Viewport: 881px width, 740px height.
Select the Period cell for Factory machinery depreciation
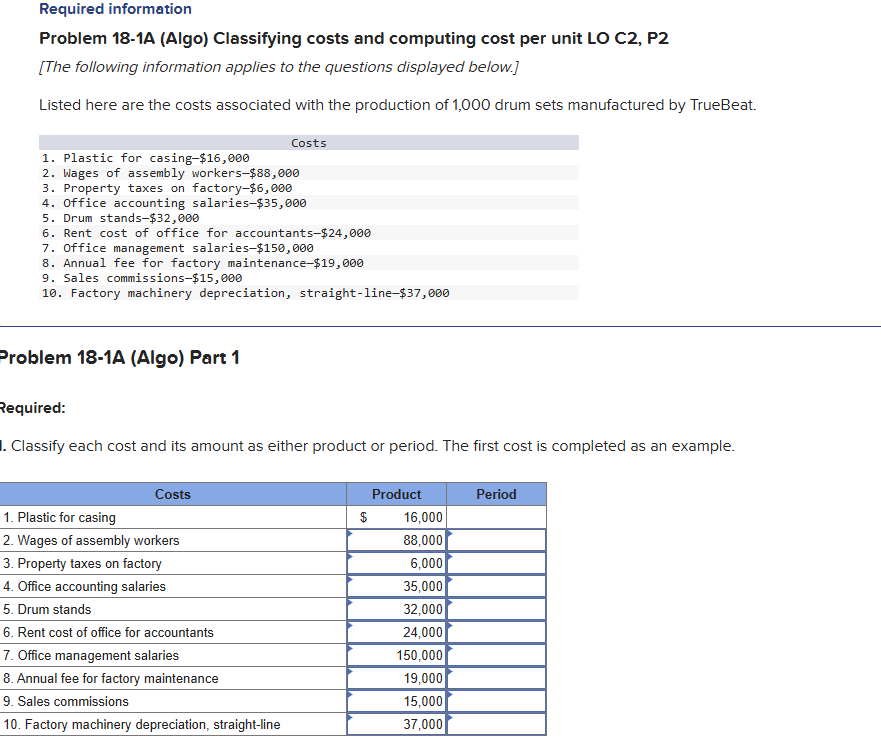pyautogui.click(x=496, y=724)
